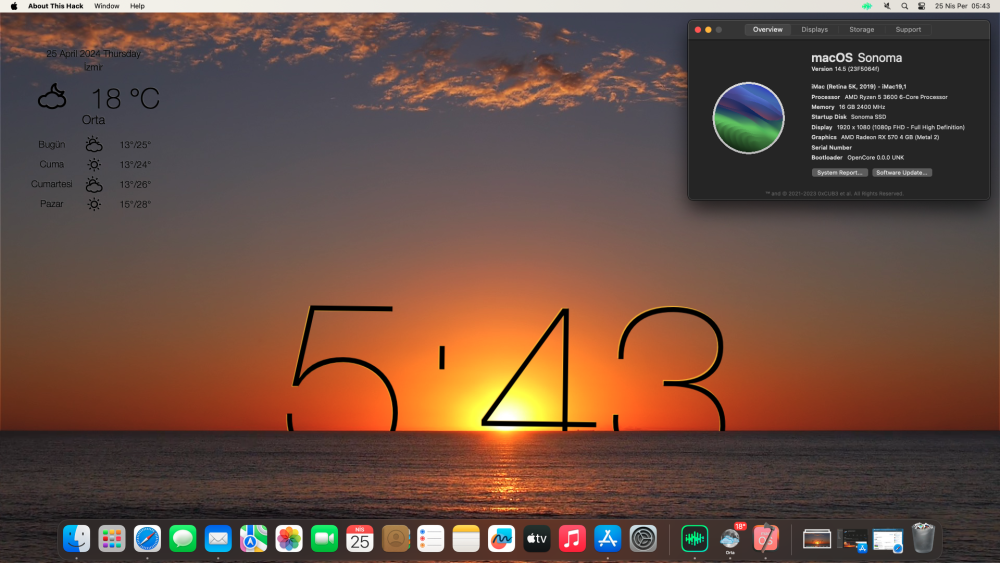Open Finder from the dock
1000x563 pixels.
click(77, 539)
